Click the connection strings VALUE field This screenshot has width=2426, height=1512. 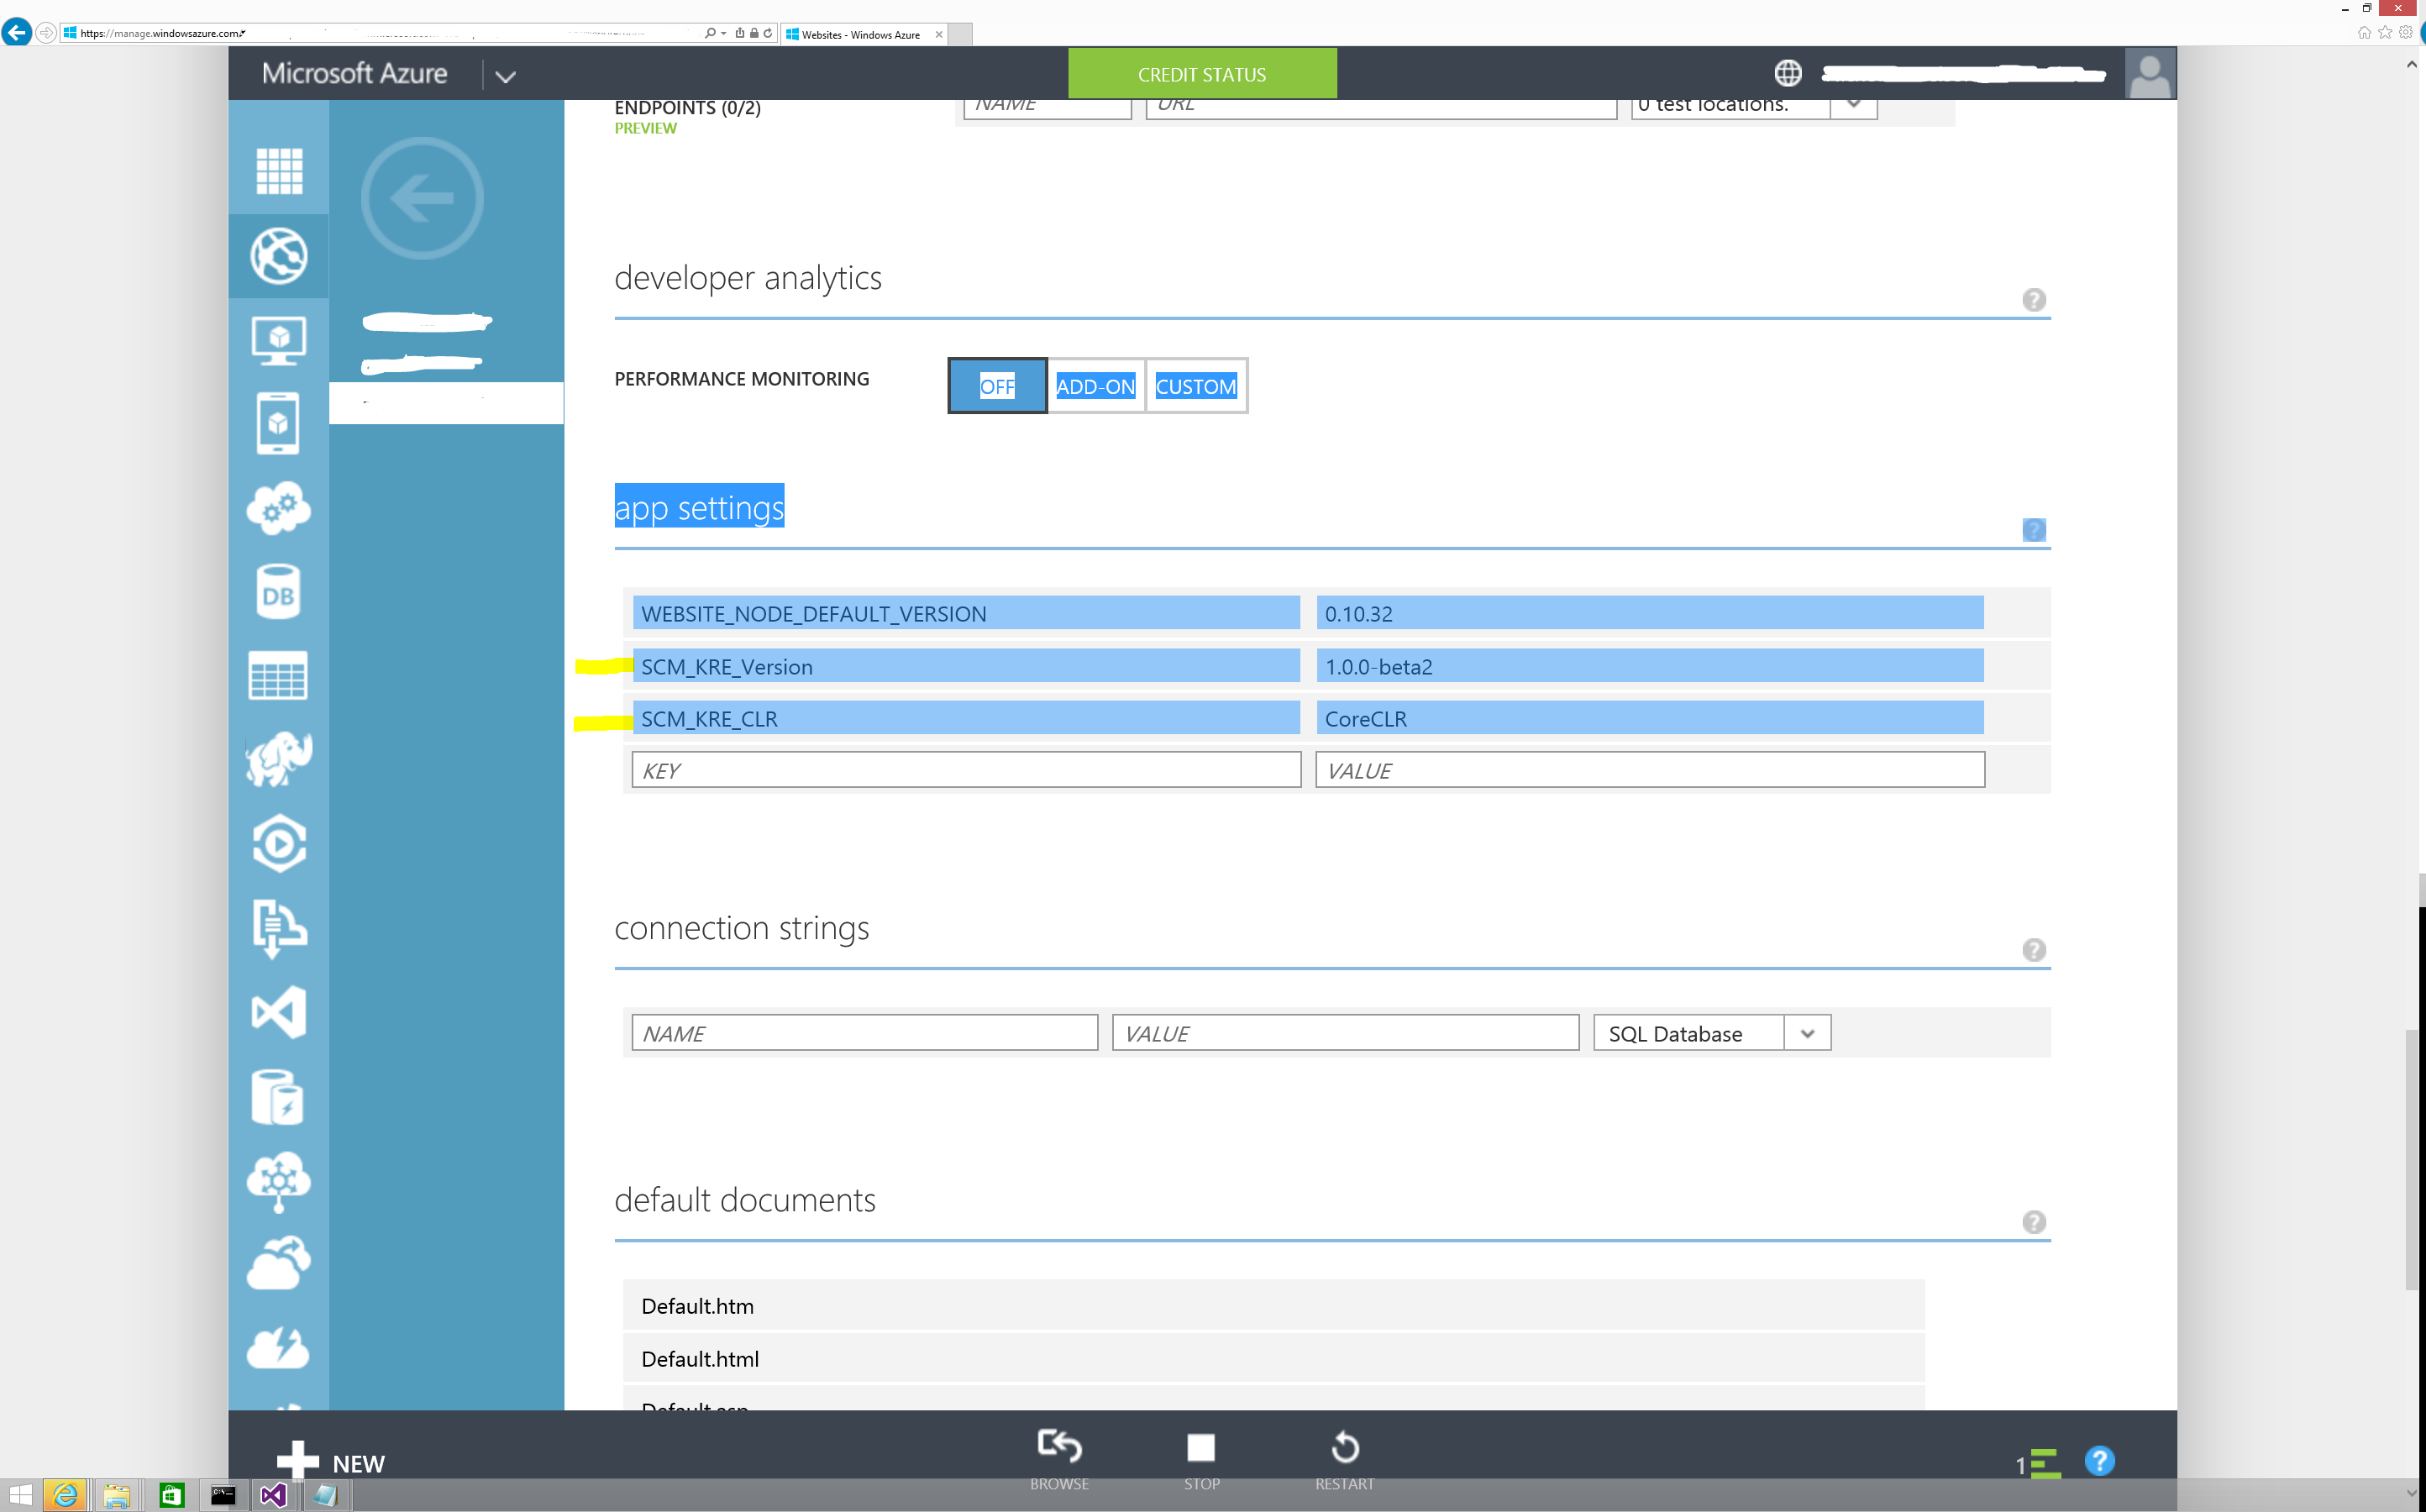(1346, 1033)
